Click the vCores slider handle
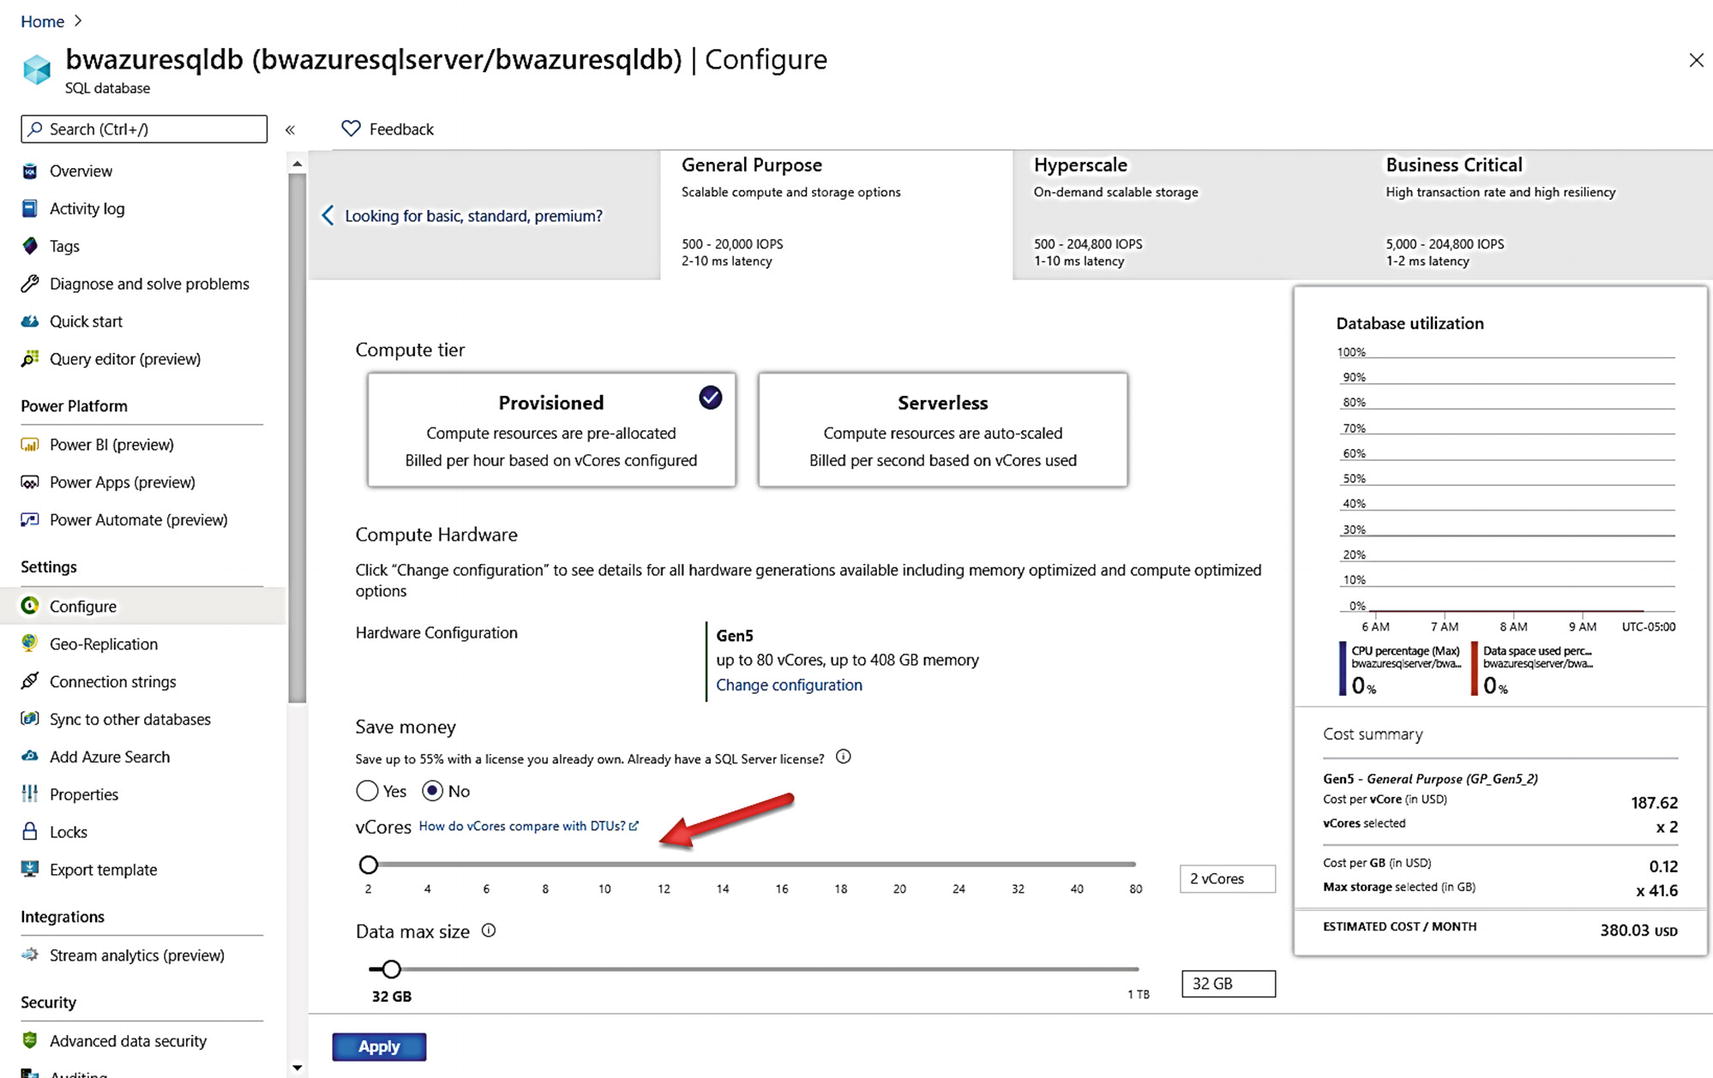Image resolution: width=1713 pixels, height=1078 pixels. [x=368, y=864]
